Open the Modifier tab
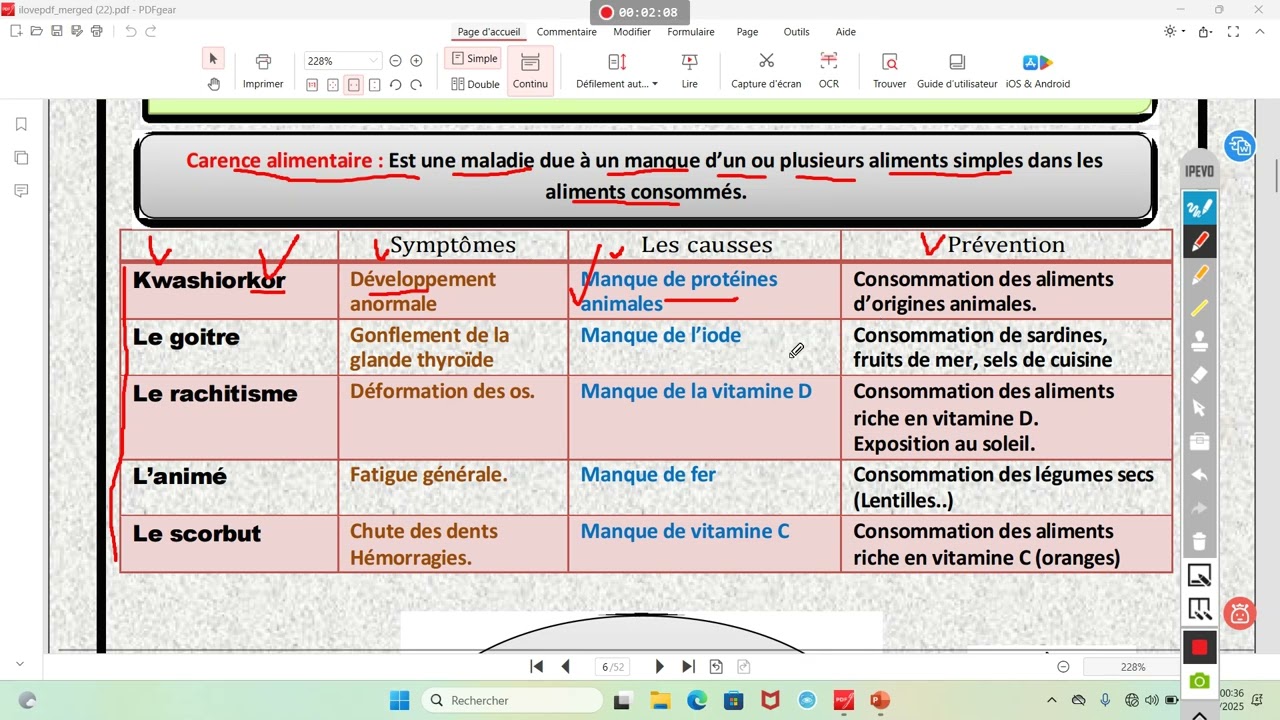Screen dimensions: 1280x720 (632, 32)
